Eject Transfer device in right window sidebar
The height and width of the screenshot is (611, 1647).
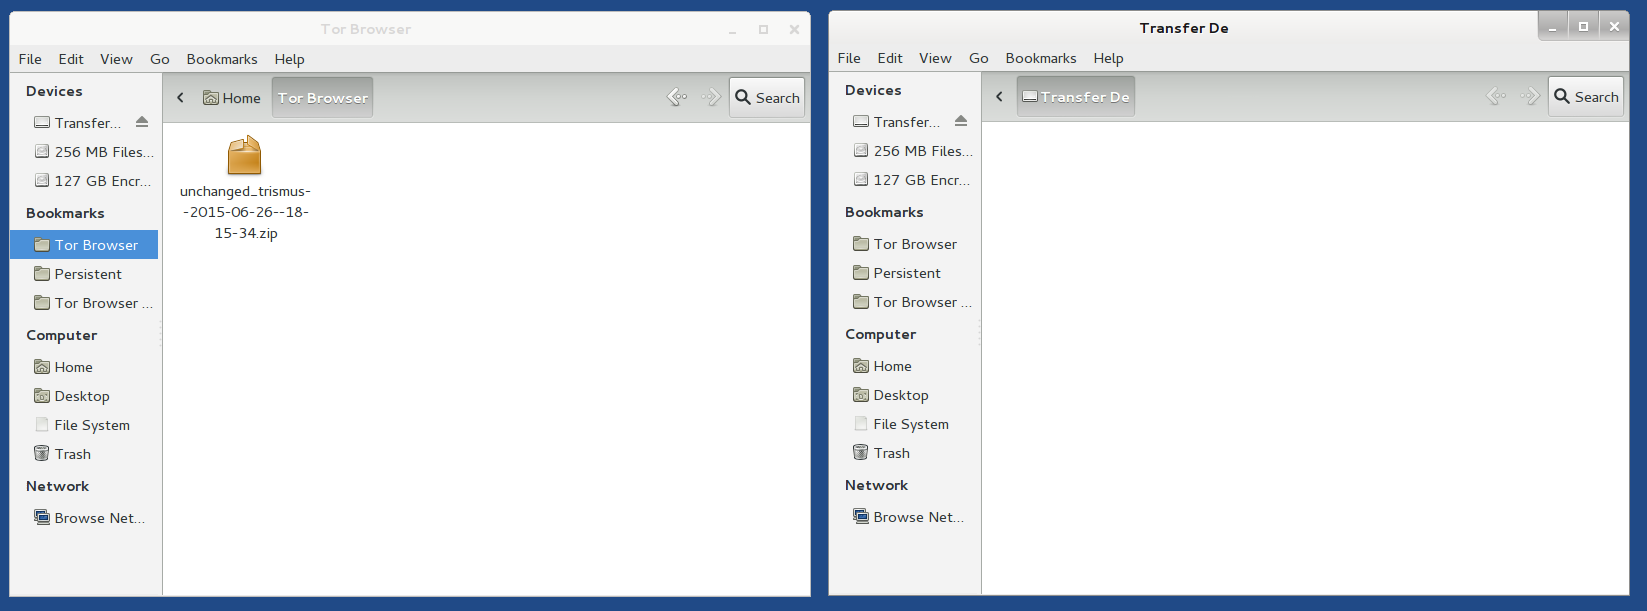click(961, 121)
